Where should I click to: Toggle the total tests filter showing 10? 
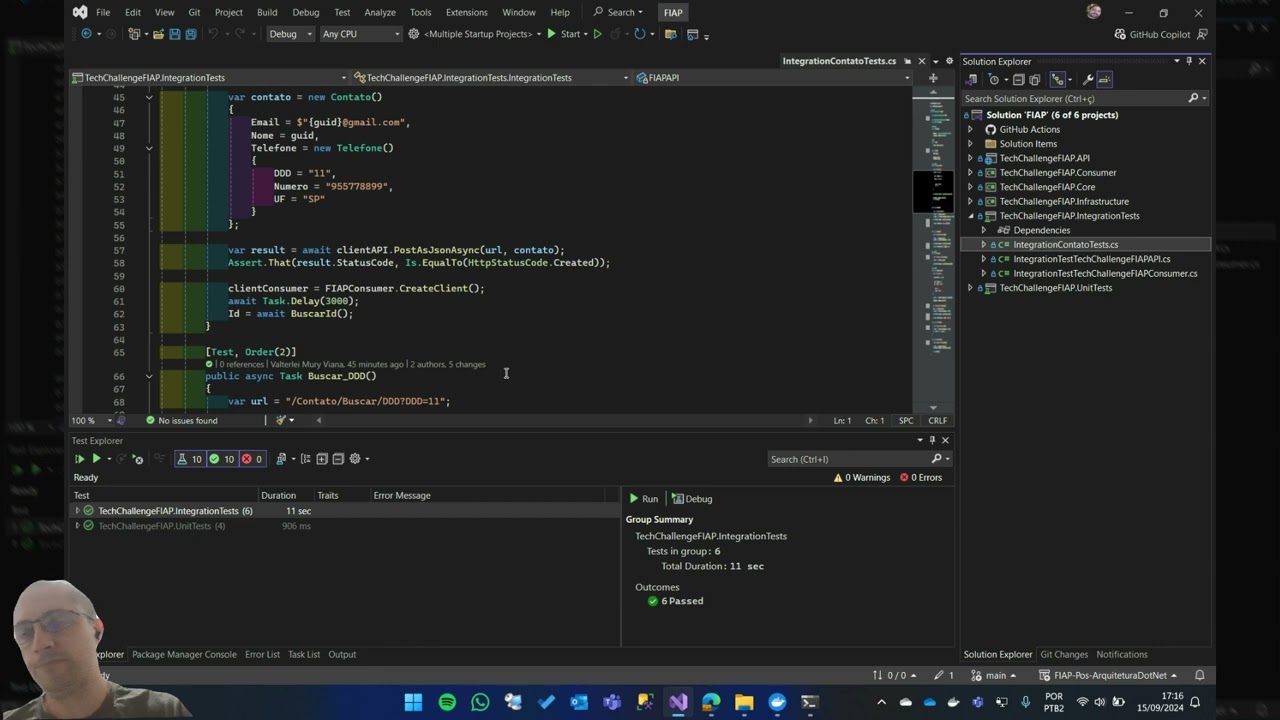(189, 459)
